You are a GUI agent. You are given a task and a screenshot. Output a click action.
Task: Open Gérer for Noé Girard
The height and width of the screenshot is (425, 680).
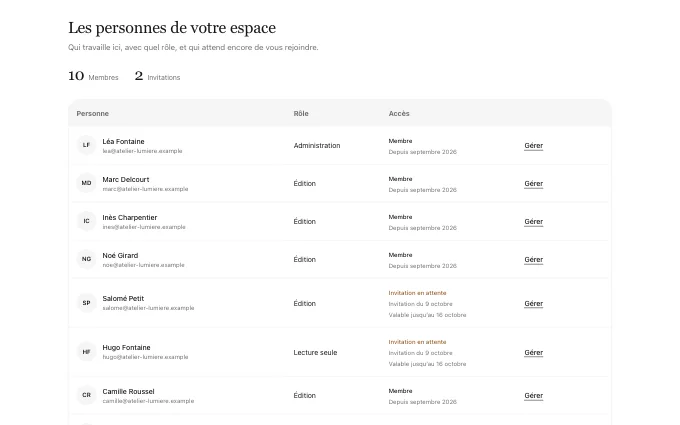533,260
